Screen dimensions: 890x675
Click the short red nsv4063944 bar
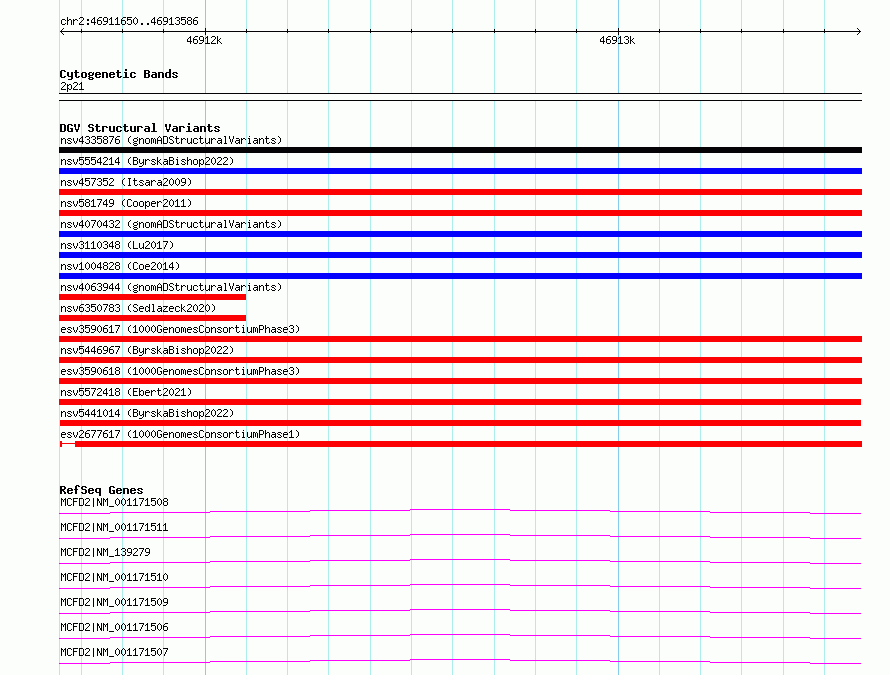[x=153, y=297]
